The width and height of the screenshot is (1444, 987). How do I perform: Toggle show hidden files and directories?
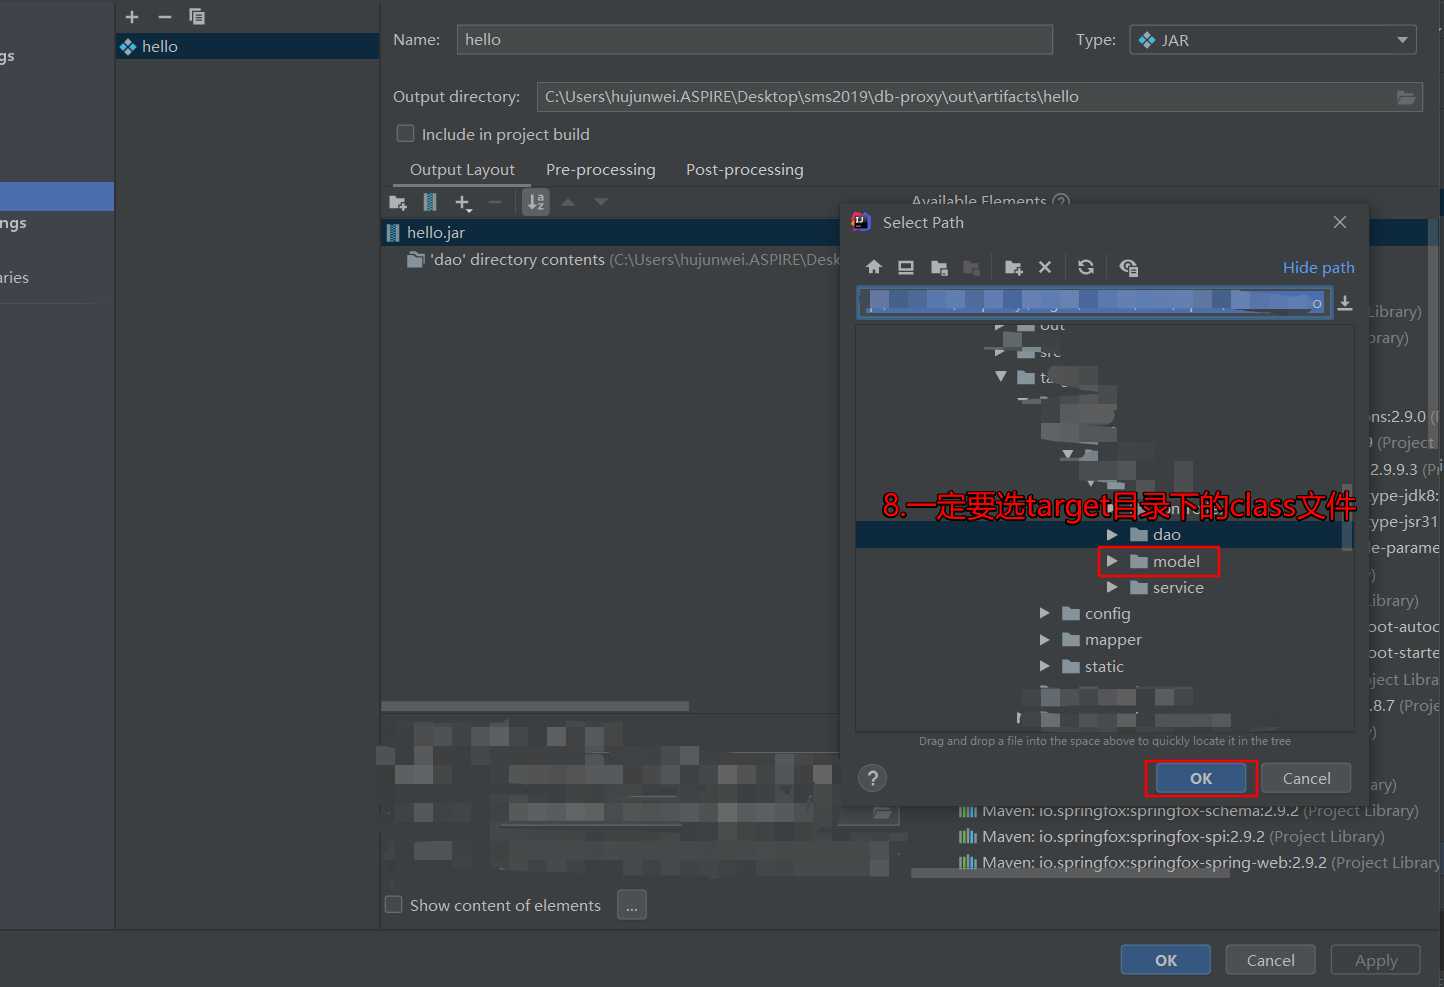(1129, 267)
